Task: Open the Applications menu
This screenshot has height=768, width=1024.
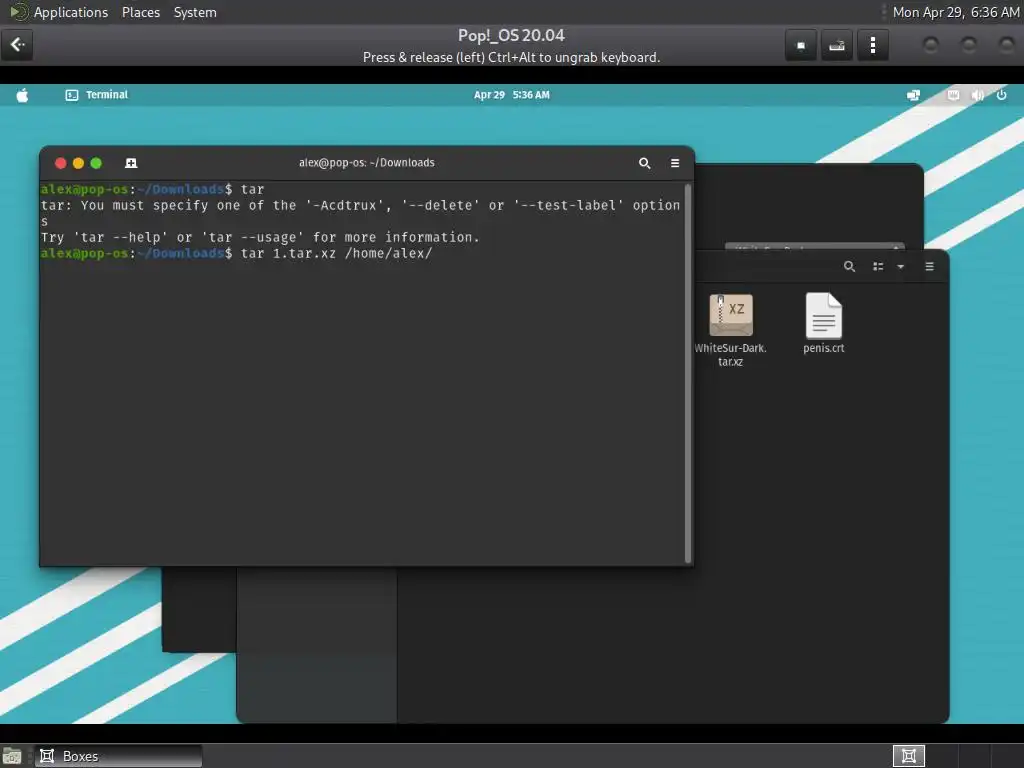Action: 71,12
